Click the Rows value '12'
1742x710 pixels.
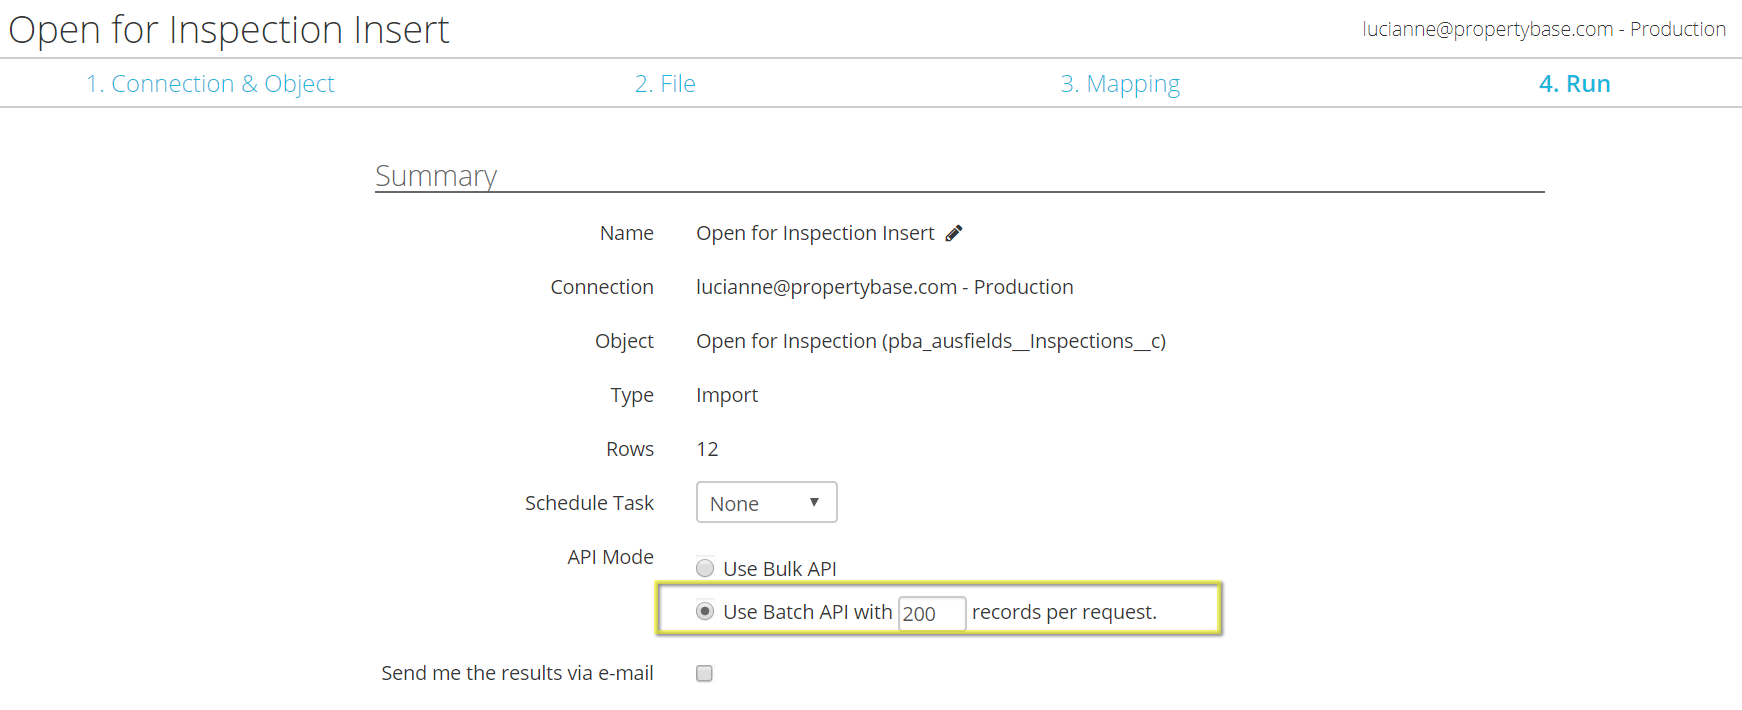(x=707, y=449)
